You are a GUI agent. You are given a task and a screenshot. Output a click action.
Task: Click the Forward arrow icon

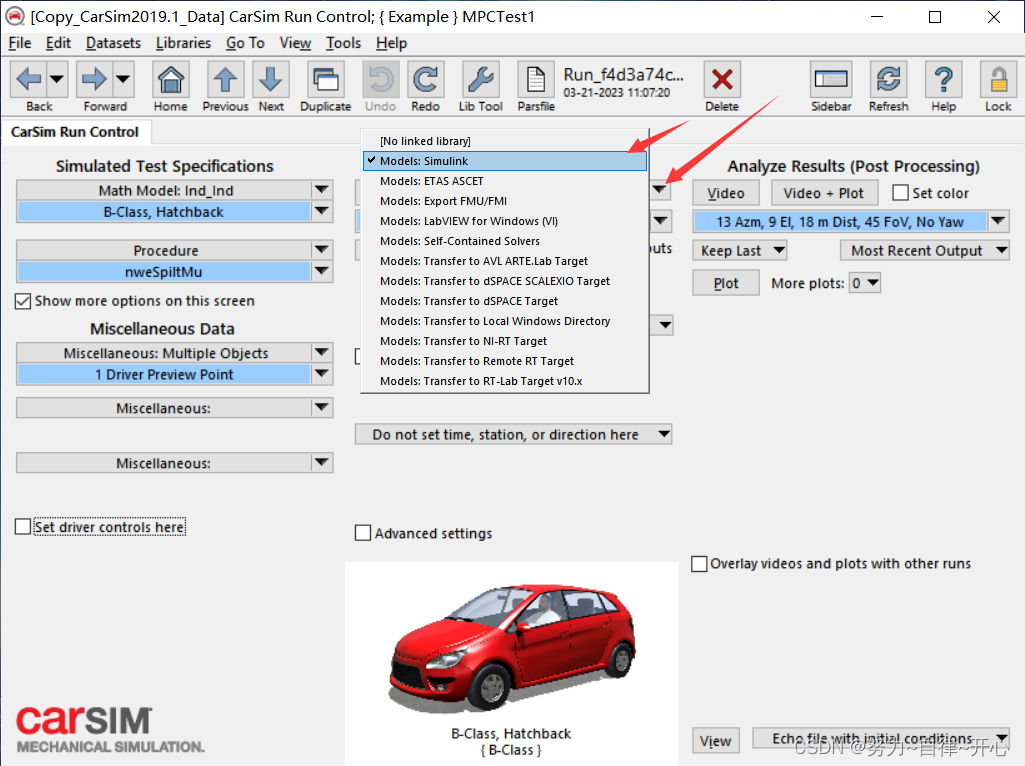tap(94, 80)
